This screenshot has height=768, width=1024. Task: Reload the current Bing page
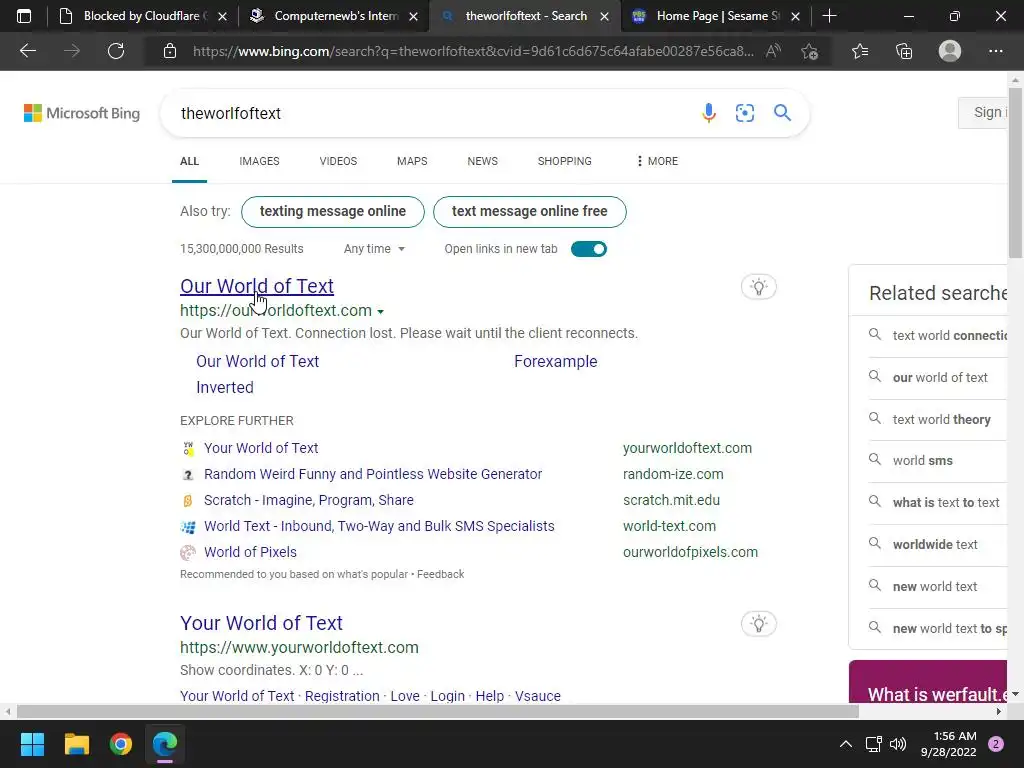pos(116,51)
